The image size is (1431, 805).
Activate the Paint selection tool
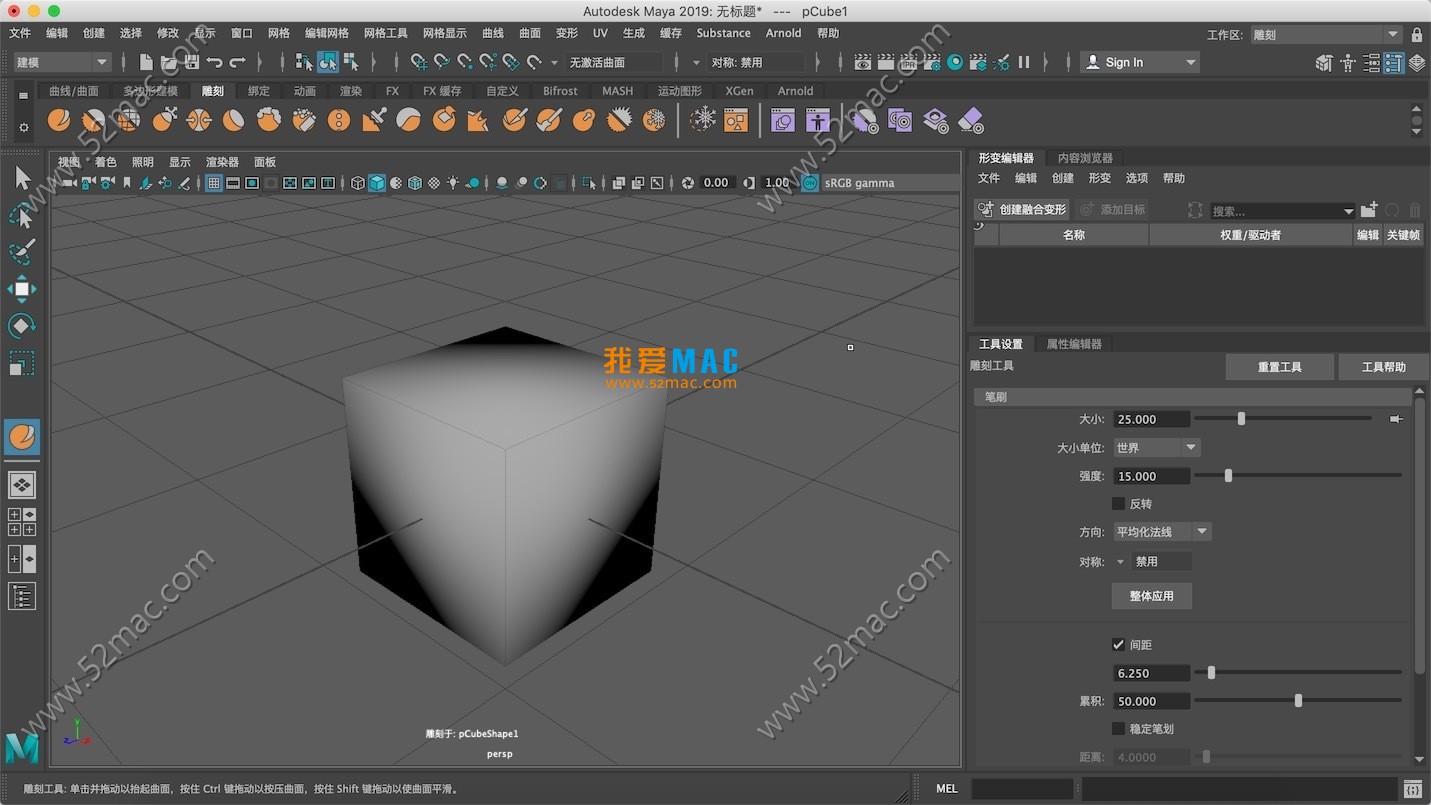tap(22, 252)
